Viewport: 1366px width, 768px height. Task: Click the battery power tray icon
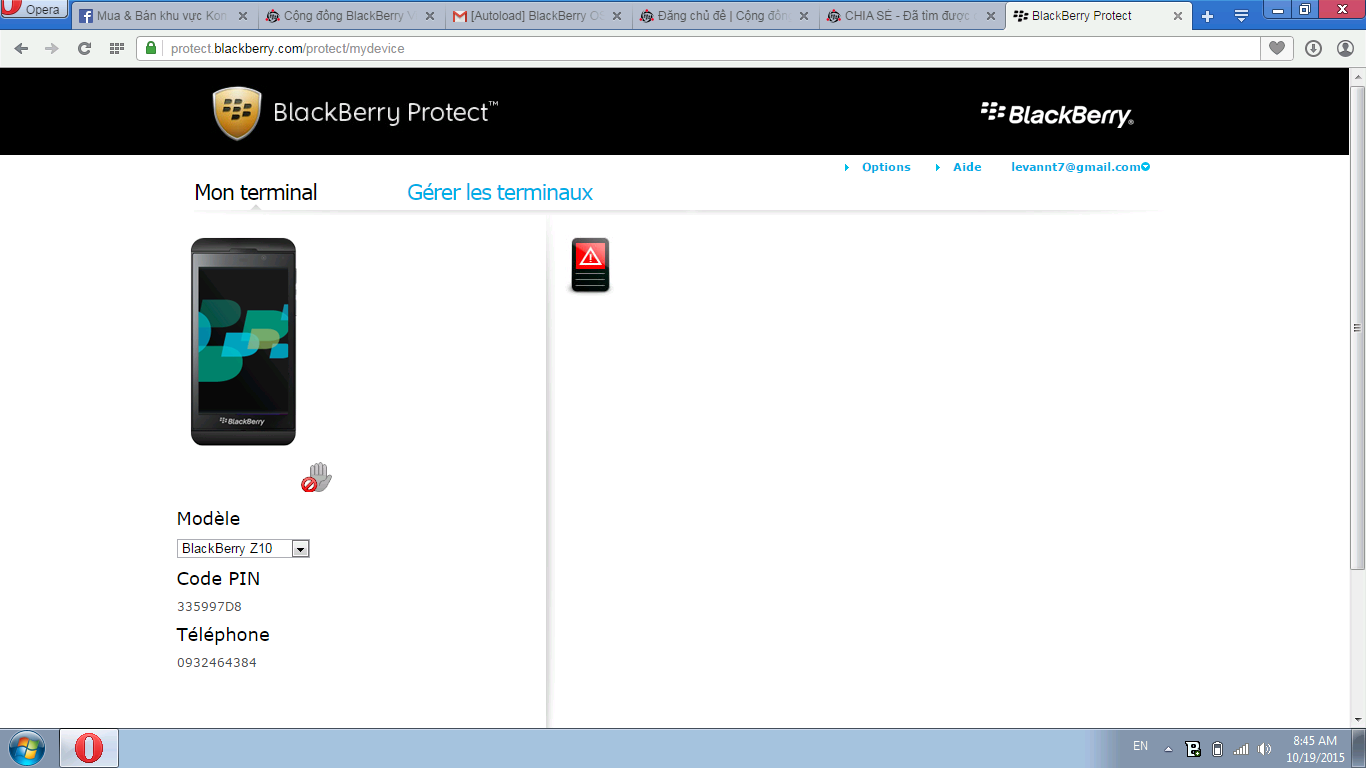click(1217, 748)
